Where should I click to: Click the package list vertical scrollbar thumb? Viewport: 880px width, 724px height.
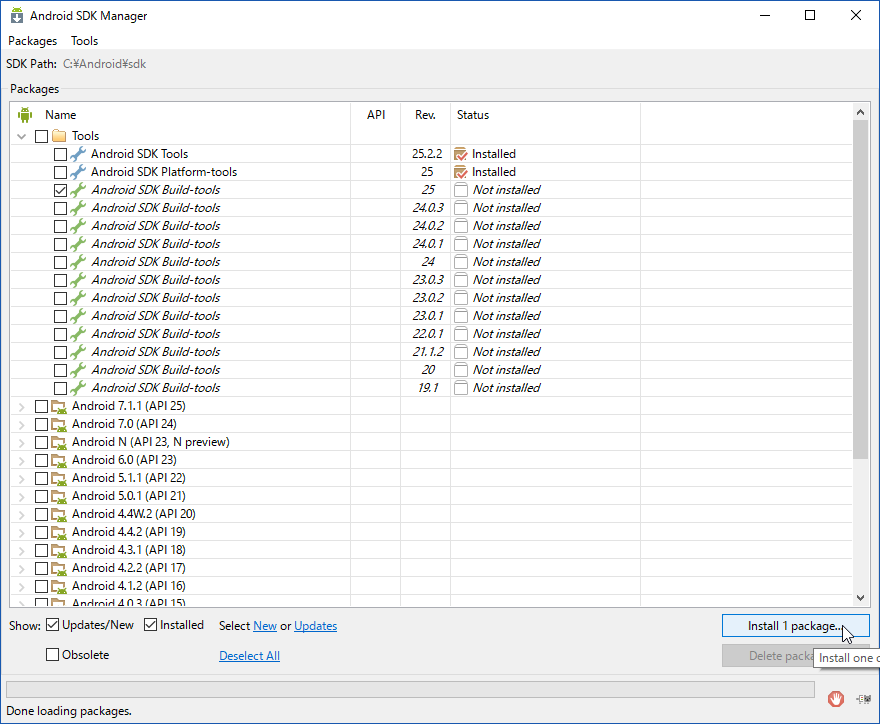860,290
